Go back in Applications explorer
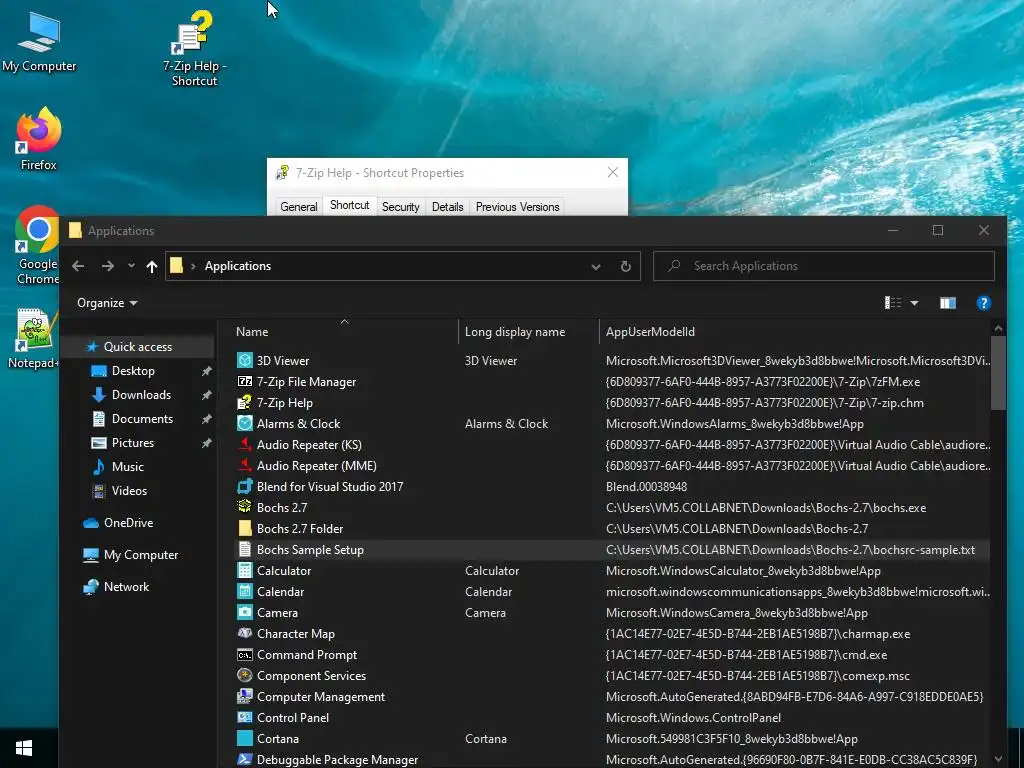The width and height of the screenshot is (1024, 768). [78, 266]
